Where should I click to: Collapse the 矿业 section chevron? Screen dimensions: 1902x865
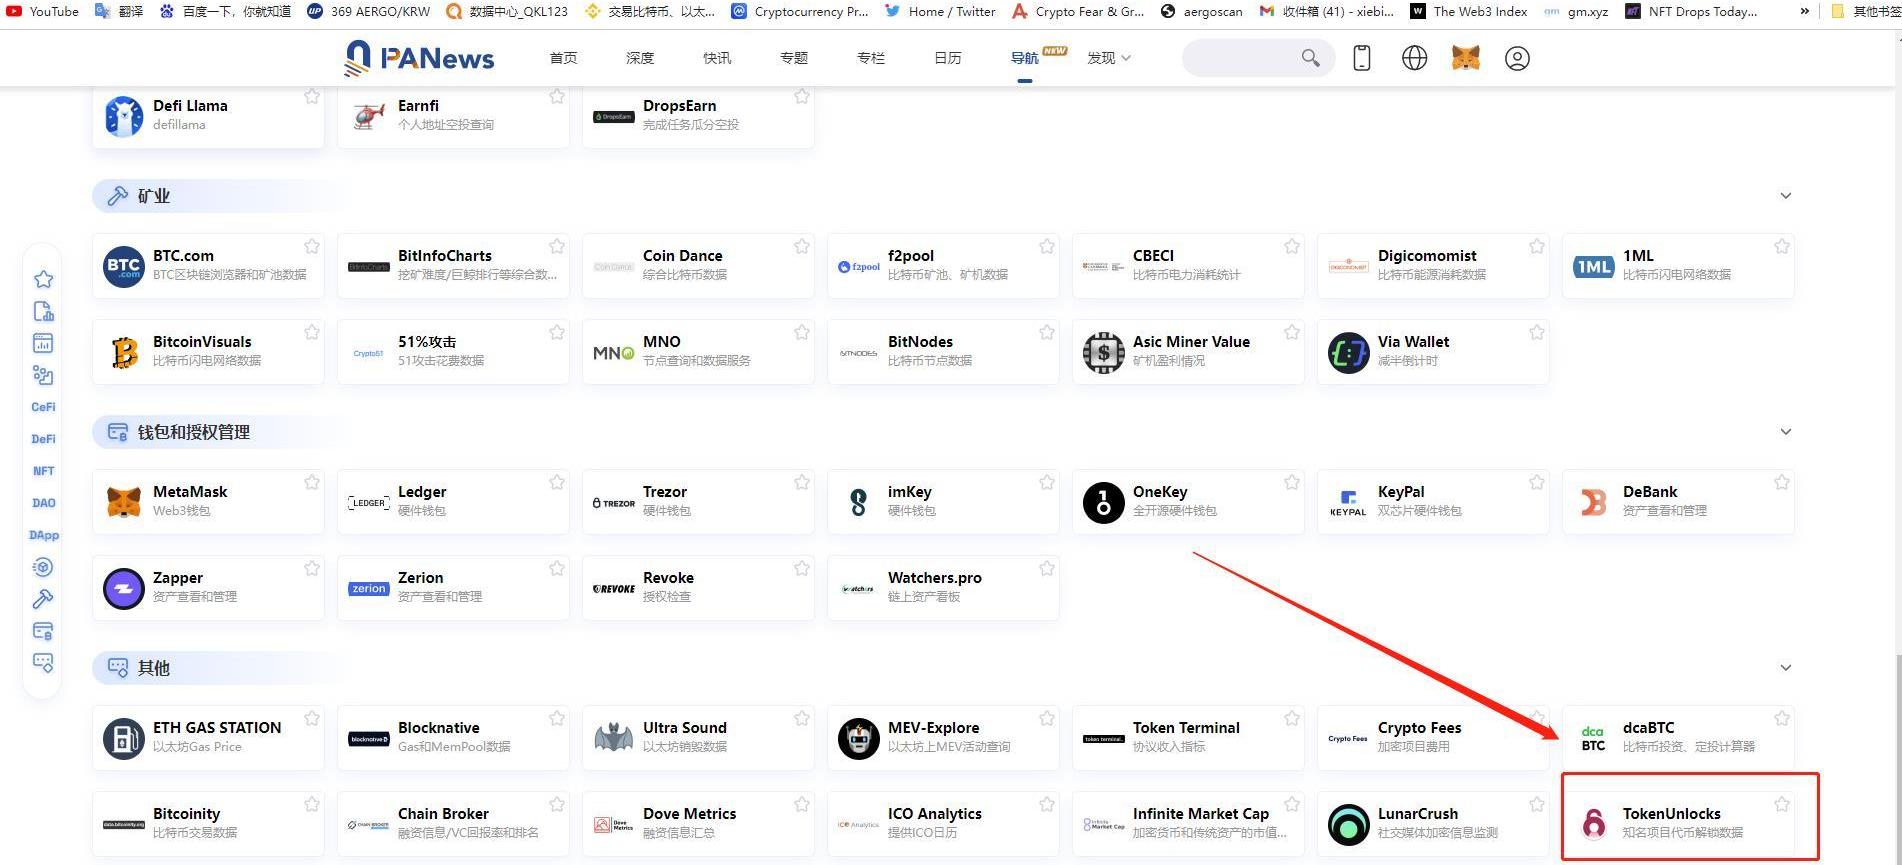point(1786,196)
